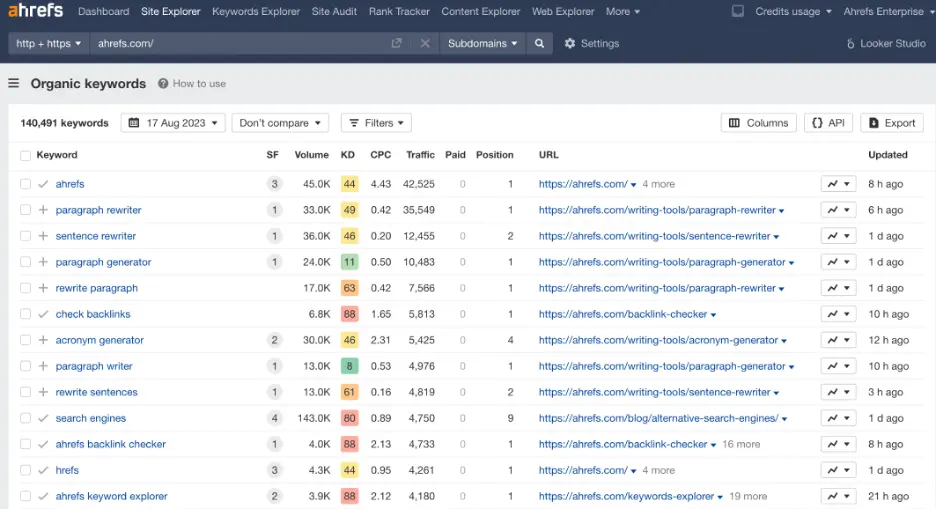Image resolution: width=936 pixels, height=510 pixels.
Task: Click the Export button
Action: [x=891, y=123]
